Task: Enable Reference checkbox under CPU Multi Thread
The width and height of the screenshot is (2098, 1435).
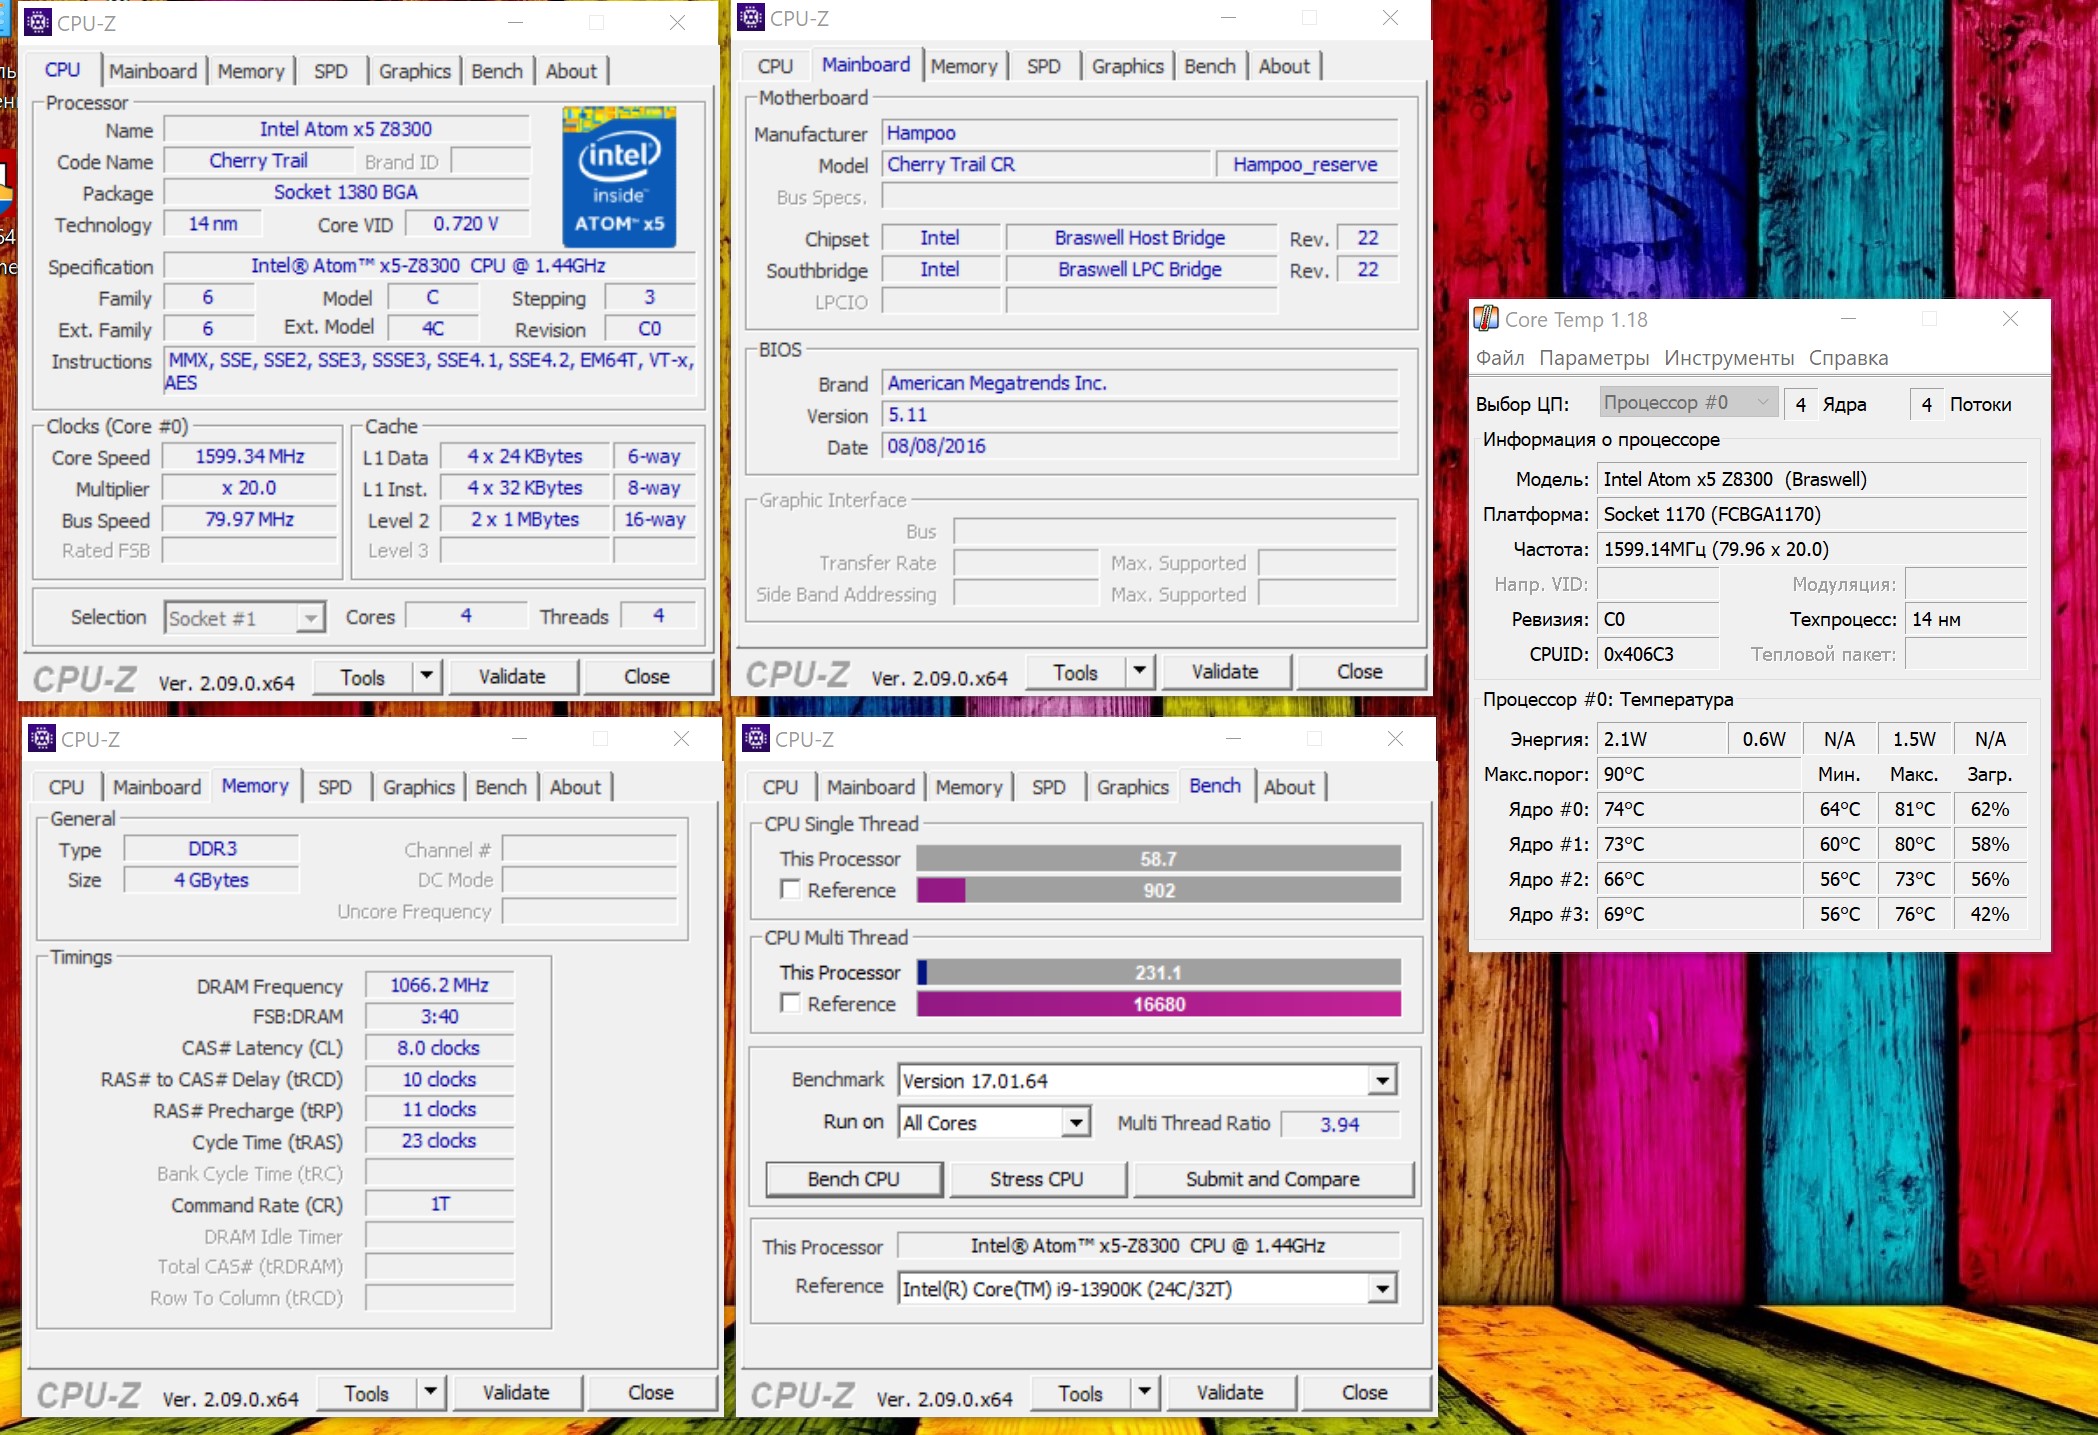Action: pos(791,1003)
